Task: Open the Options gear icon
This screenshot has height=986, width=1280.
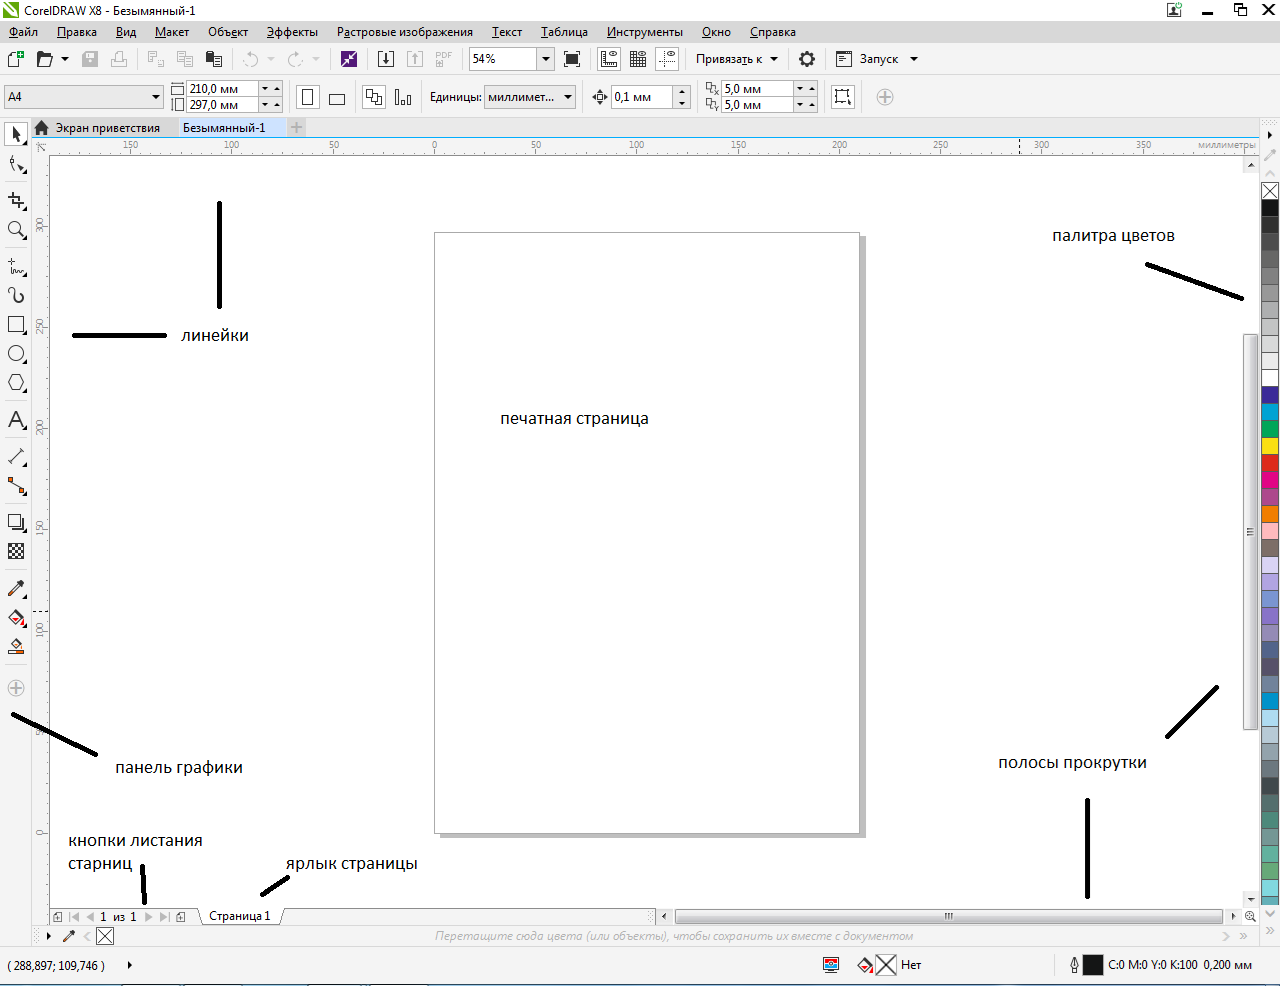Action: (807, 59)
